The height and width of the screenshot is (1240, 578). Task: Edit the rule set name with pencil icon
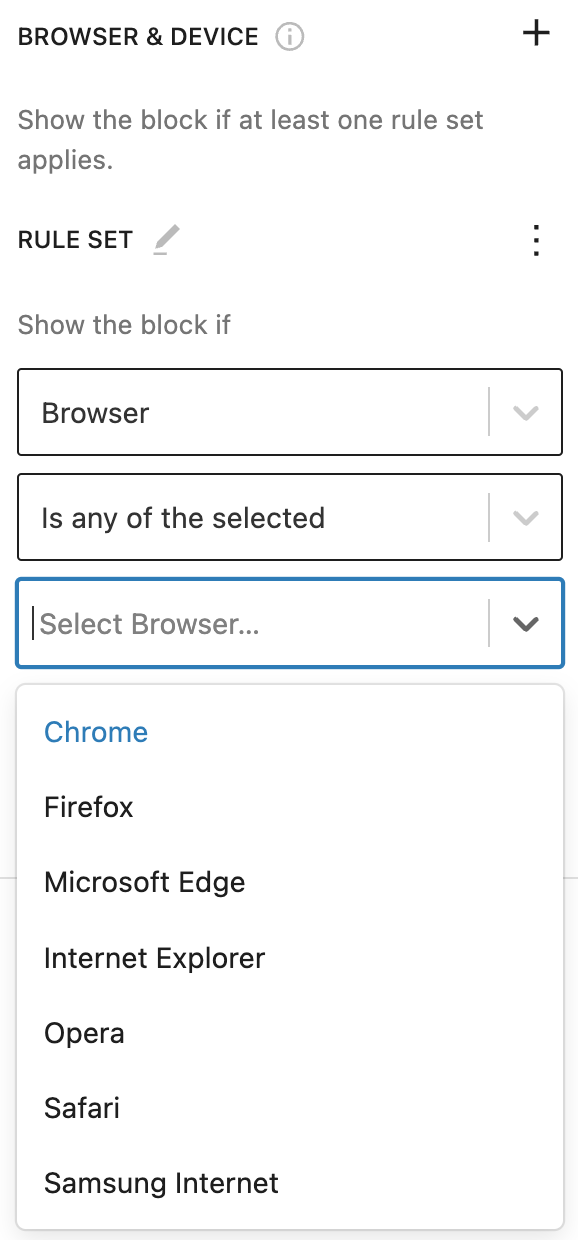coord(166,240)
